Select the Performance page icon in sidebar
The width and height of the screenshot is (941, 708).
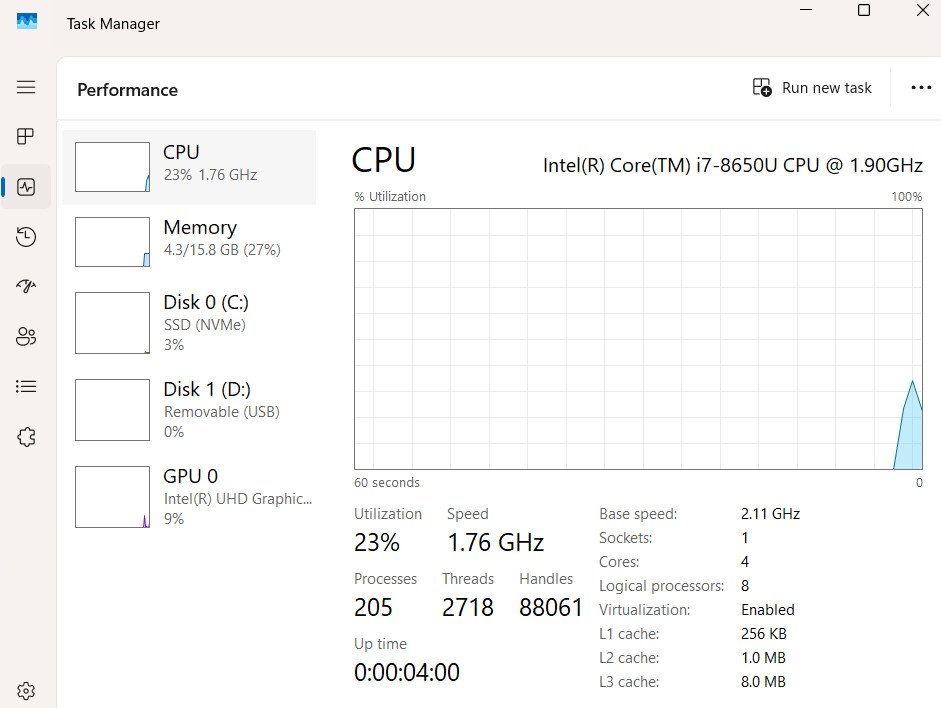26,187
